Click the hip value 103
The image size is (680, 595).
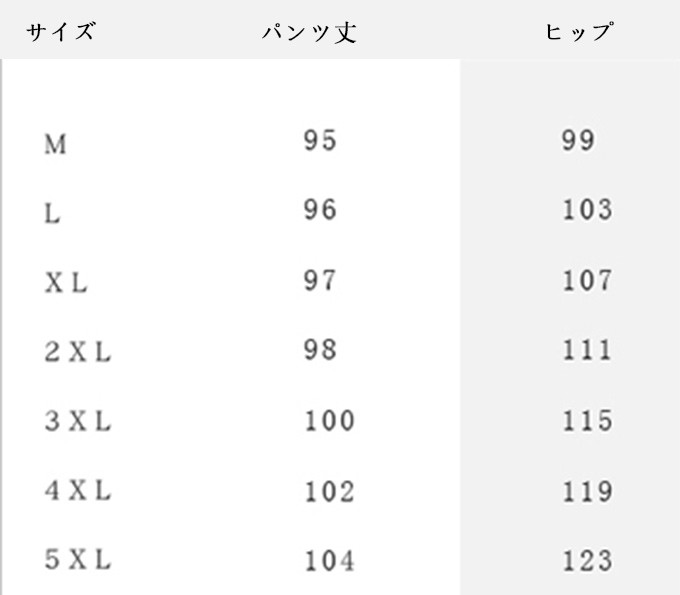tap(586, 210)
